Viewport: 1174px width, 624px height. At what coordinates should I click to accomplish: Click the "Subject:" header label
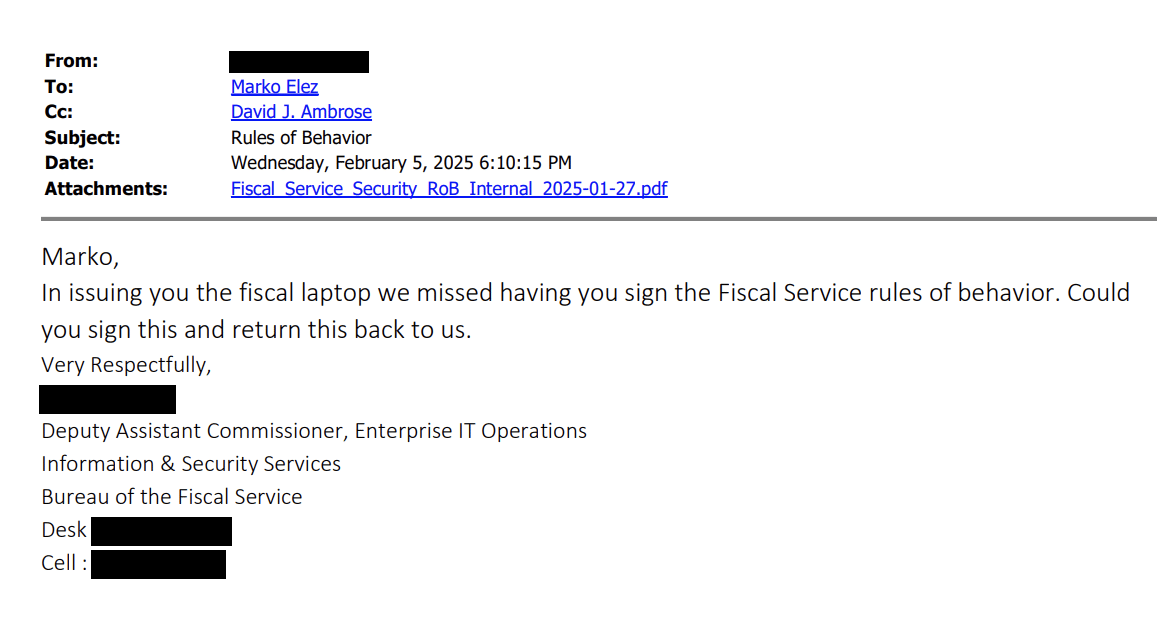pyautogui.click(x=82, y=138)
